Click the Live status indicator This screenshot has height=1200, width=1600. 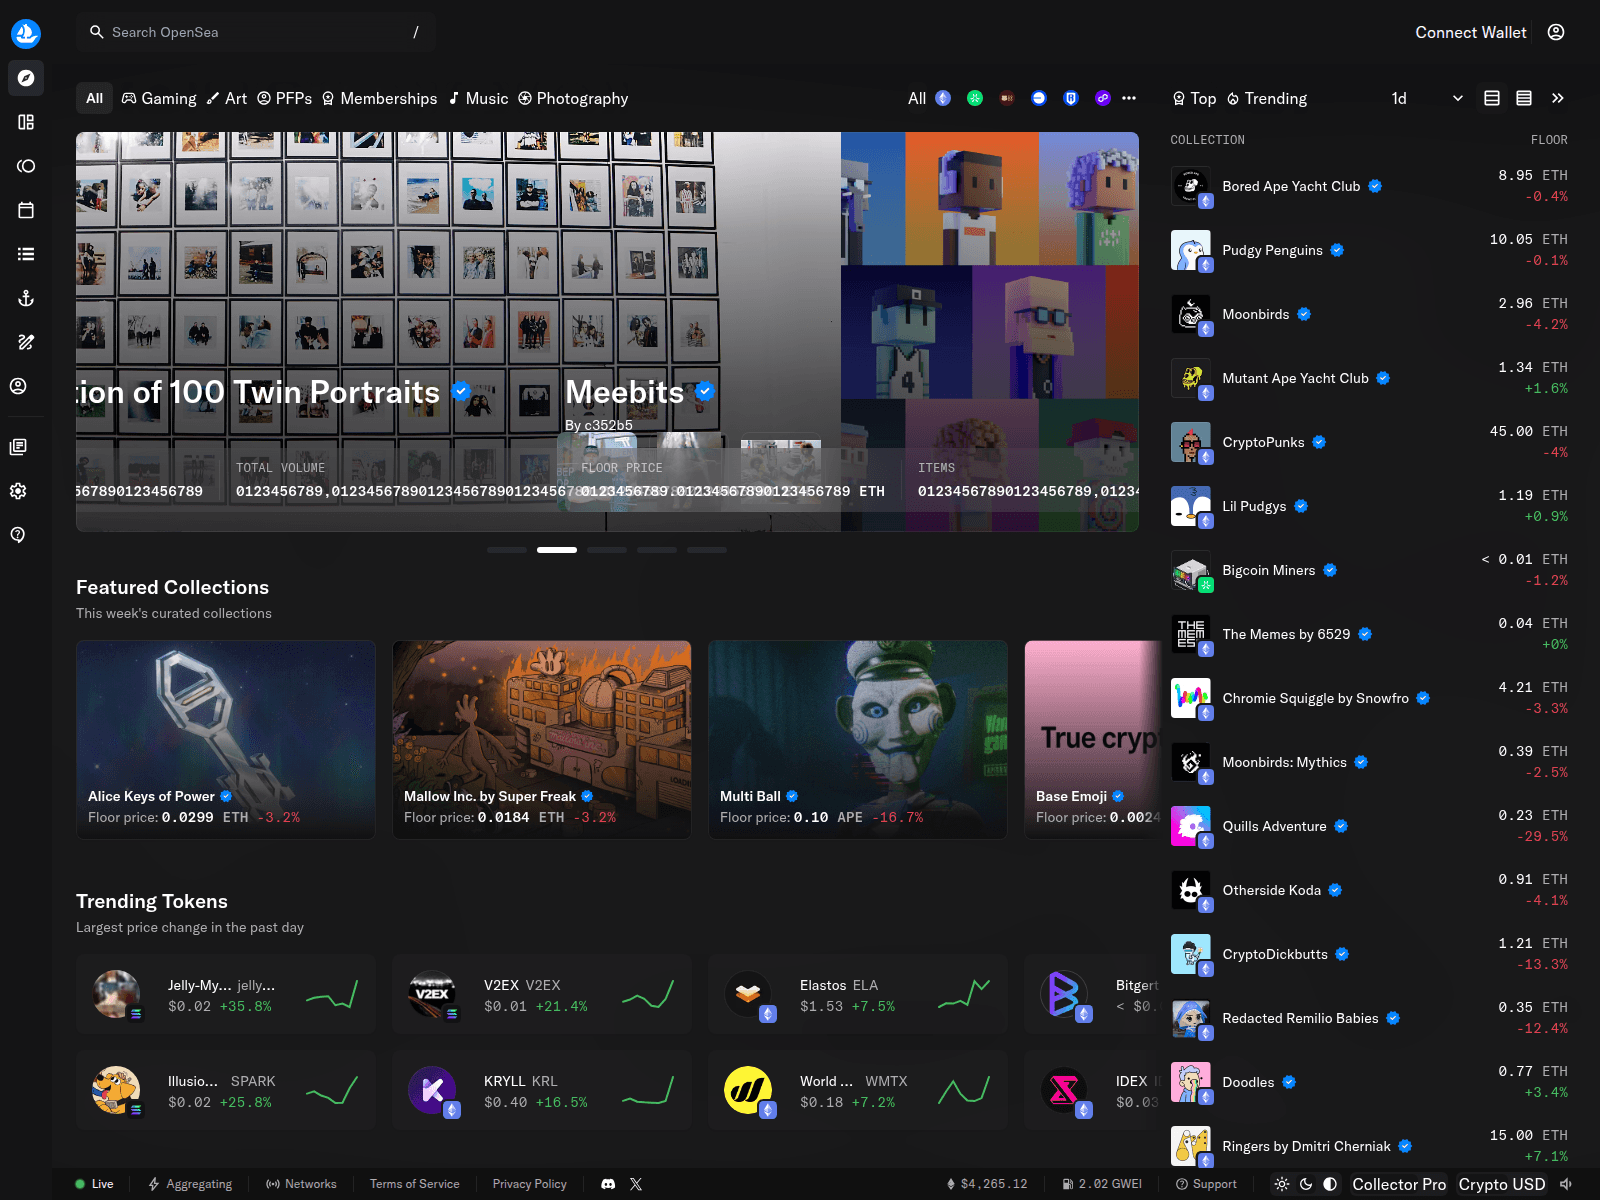[x=94, y=1184]
